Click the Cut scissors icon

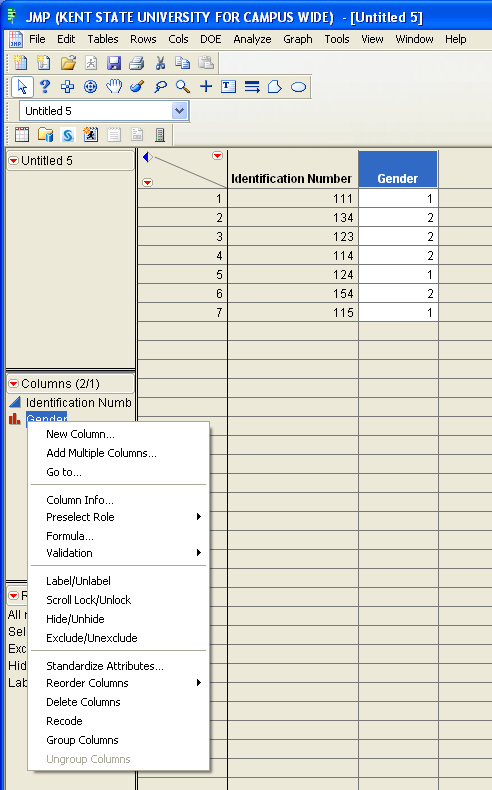(x=160, y=62)
